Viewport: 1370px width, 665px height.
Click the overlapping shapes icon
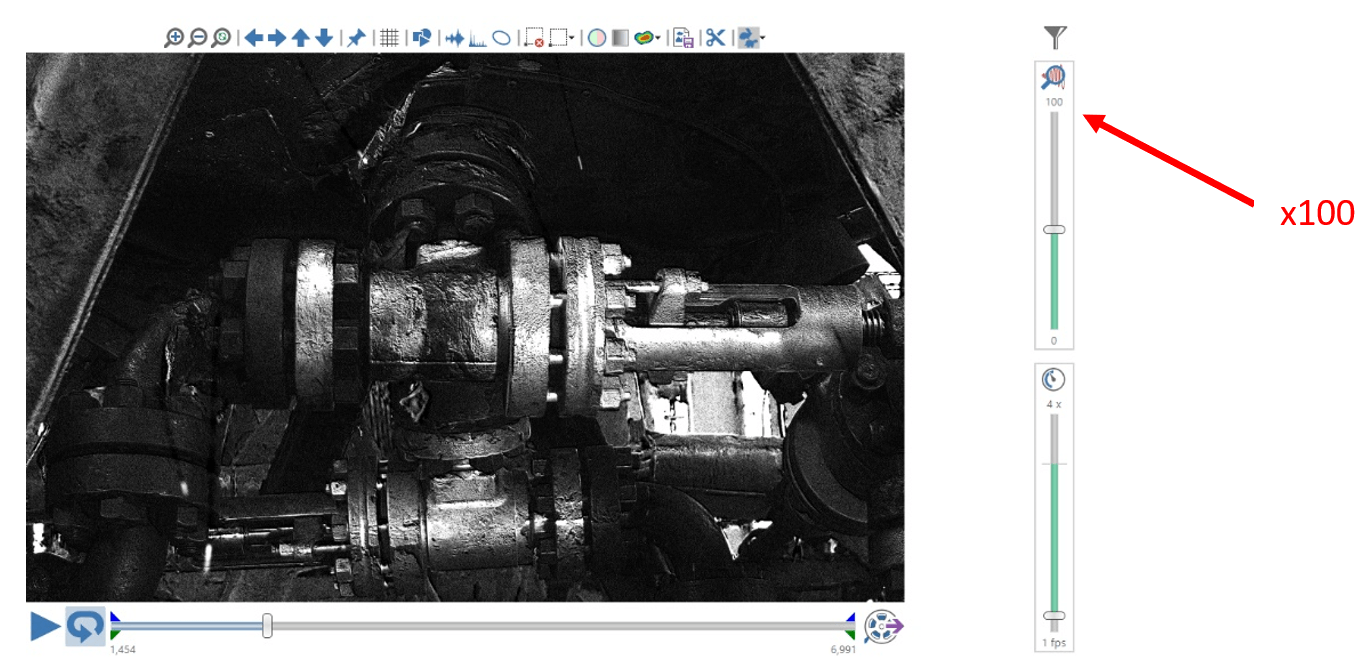[x=422, y=38]
